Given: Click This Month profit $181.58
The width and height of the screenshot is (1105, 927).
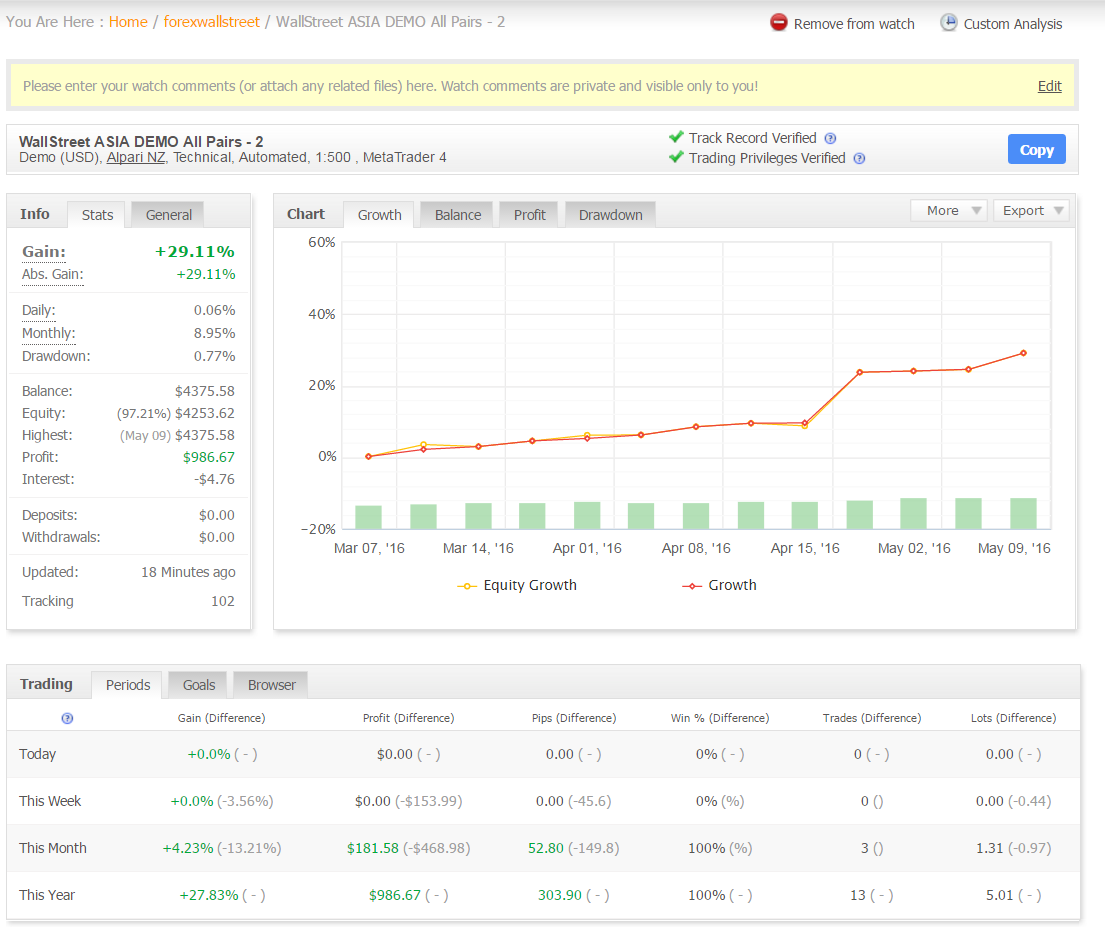Looking at the screenshot, I should (x=373, y=848).
